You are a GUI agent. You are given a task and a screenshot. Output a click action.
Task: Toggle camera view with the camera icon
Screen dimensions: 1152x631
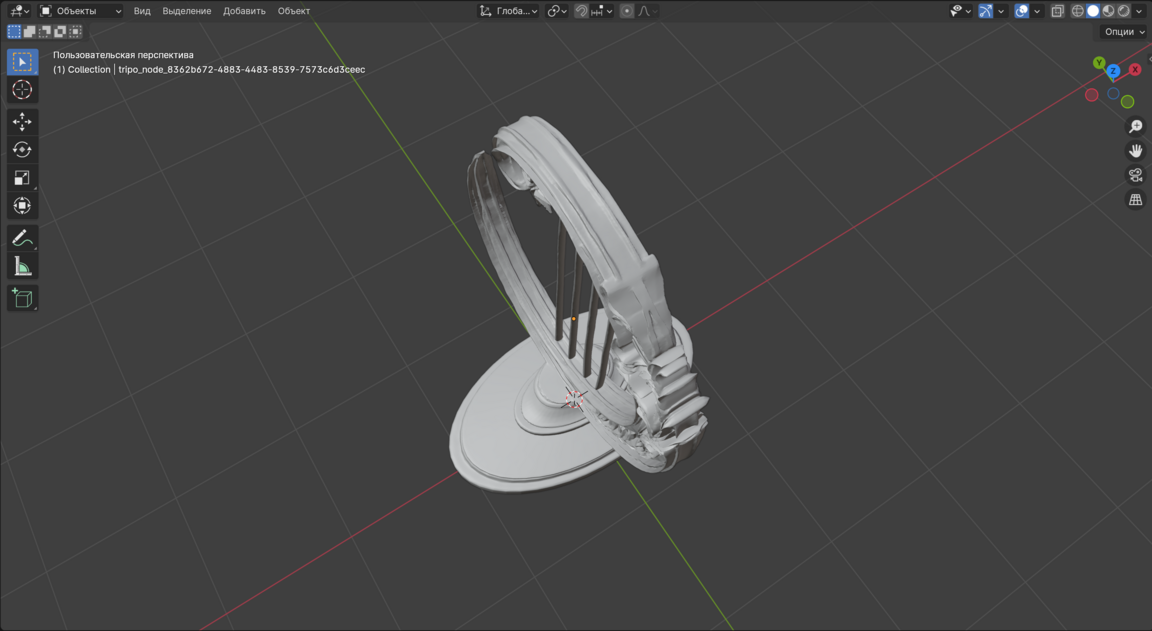1135,175
